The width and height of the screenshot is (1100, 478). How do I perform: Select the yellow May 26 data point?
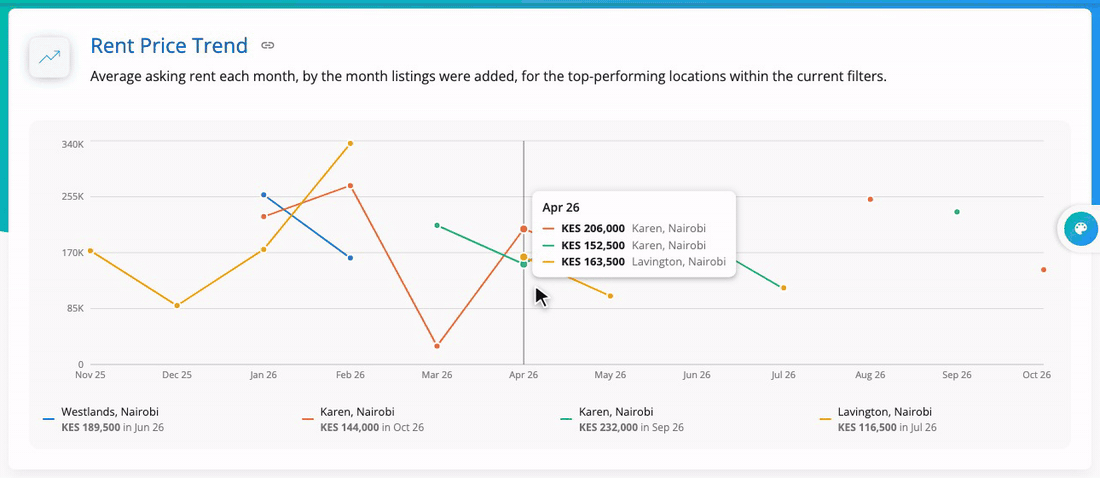pyautogui.click(x=610, y=296)
